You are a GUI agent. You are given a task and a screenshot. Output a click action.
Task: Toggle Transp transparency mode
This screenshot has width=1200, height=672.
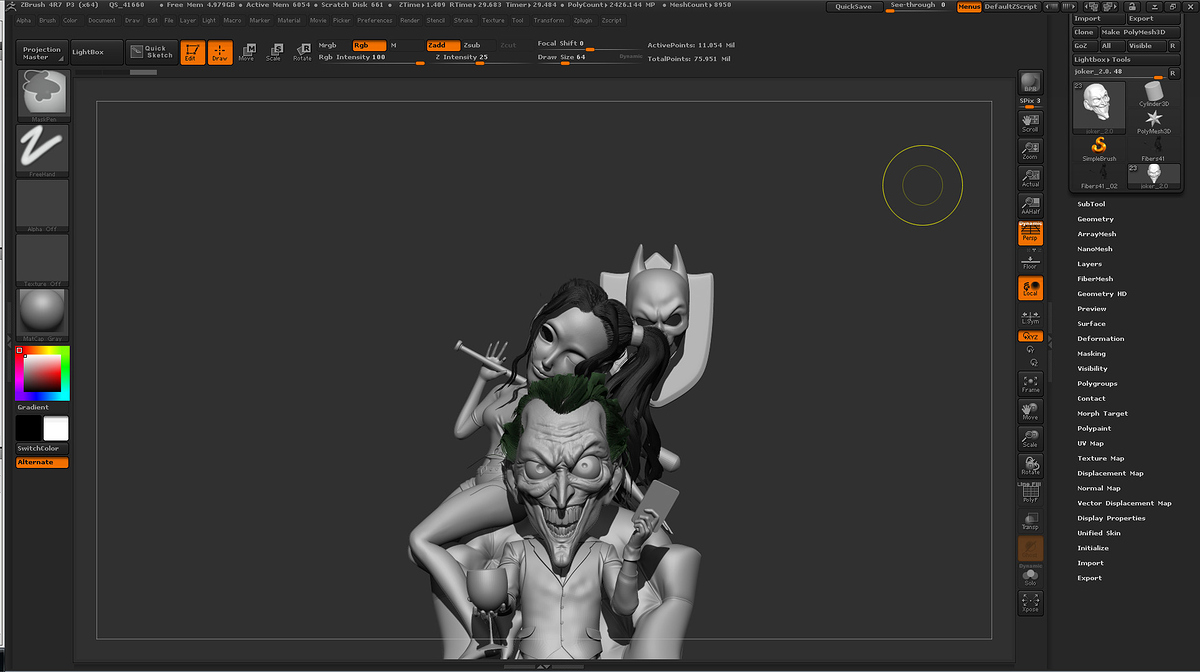pos(1030,520)
